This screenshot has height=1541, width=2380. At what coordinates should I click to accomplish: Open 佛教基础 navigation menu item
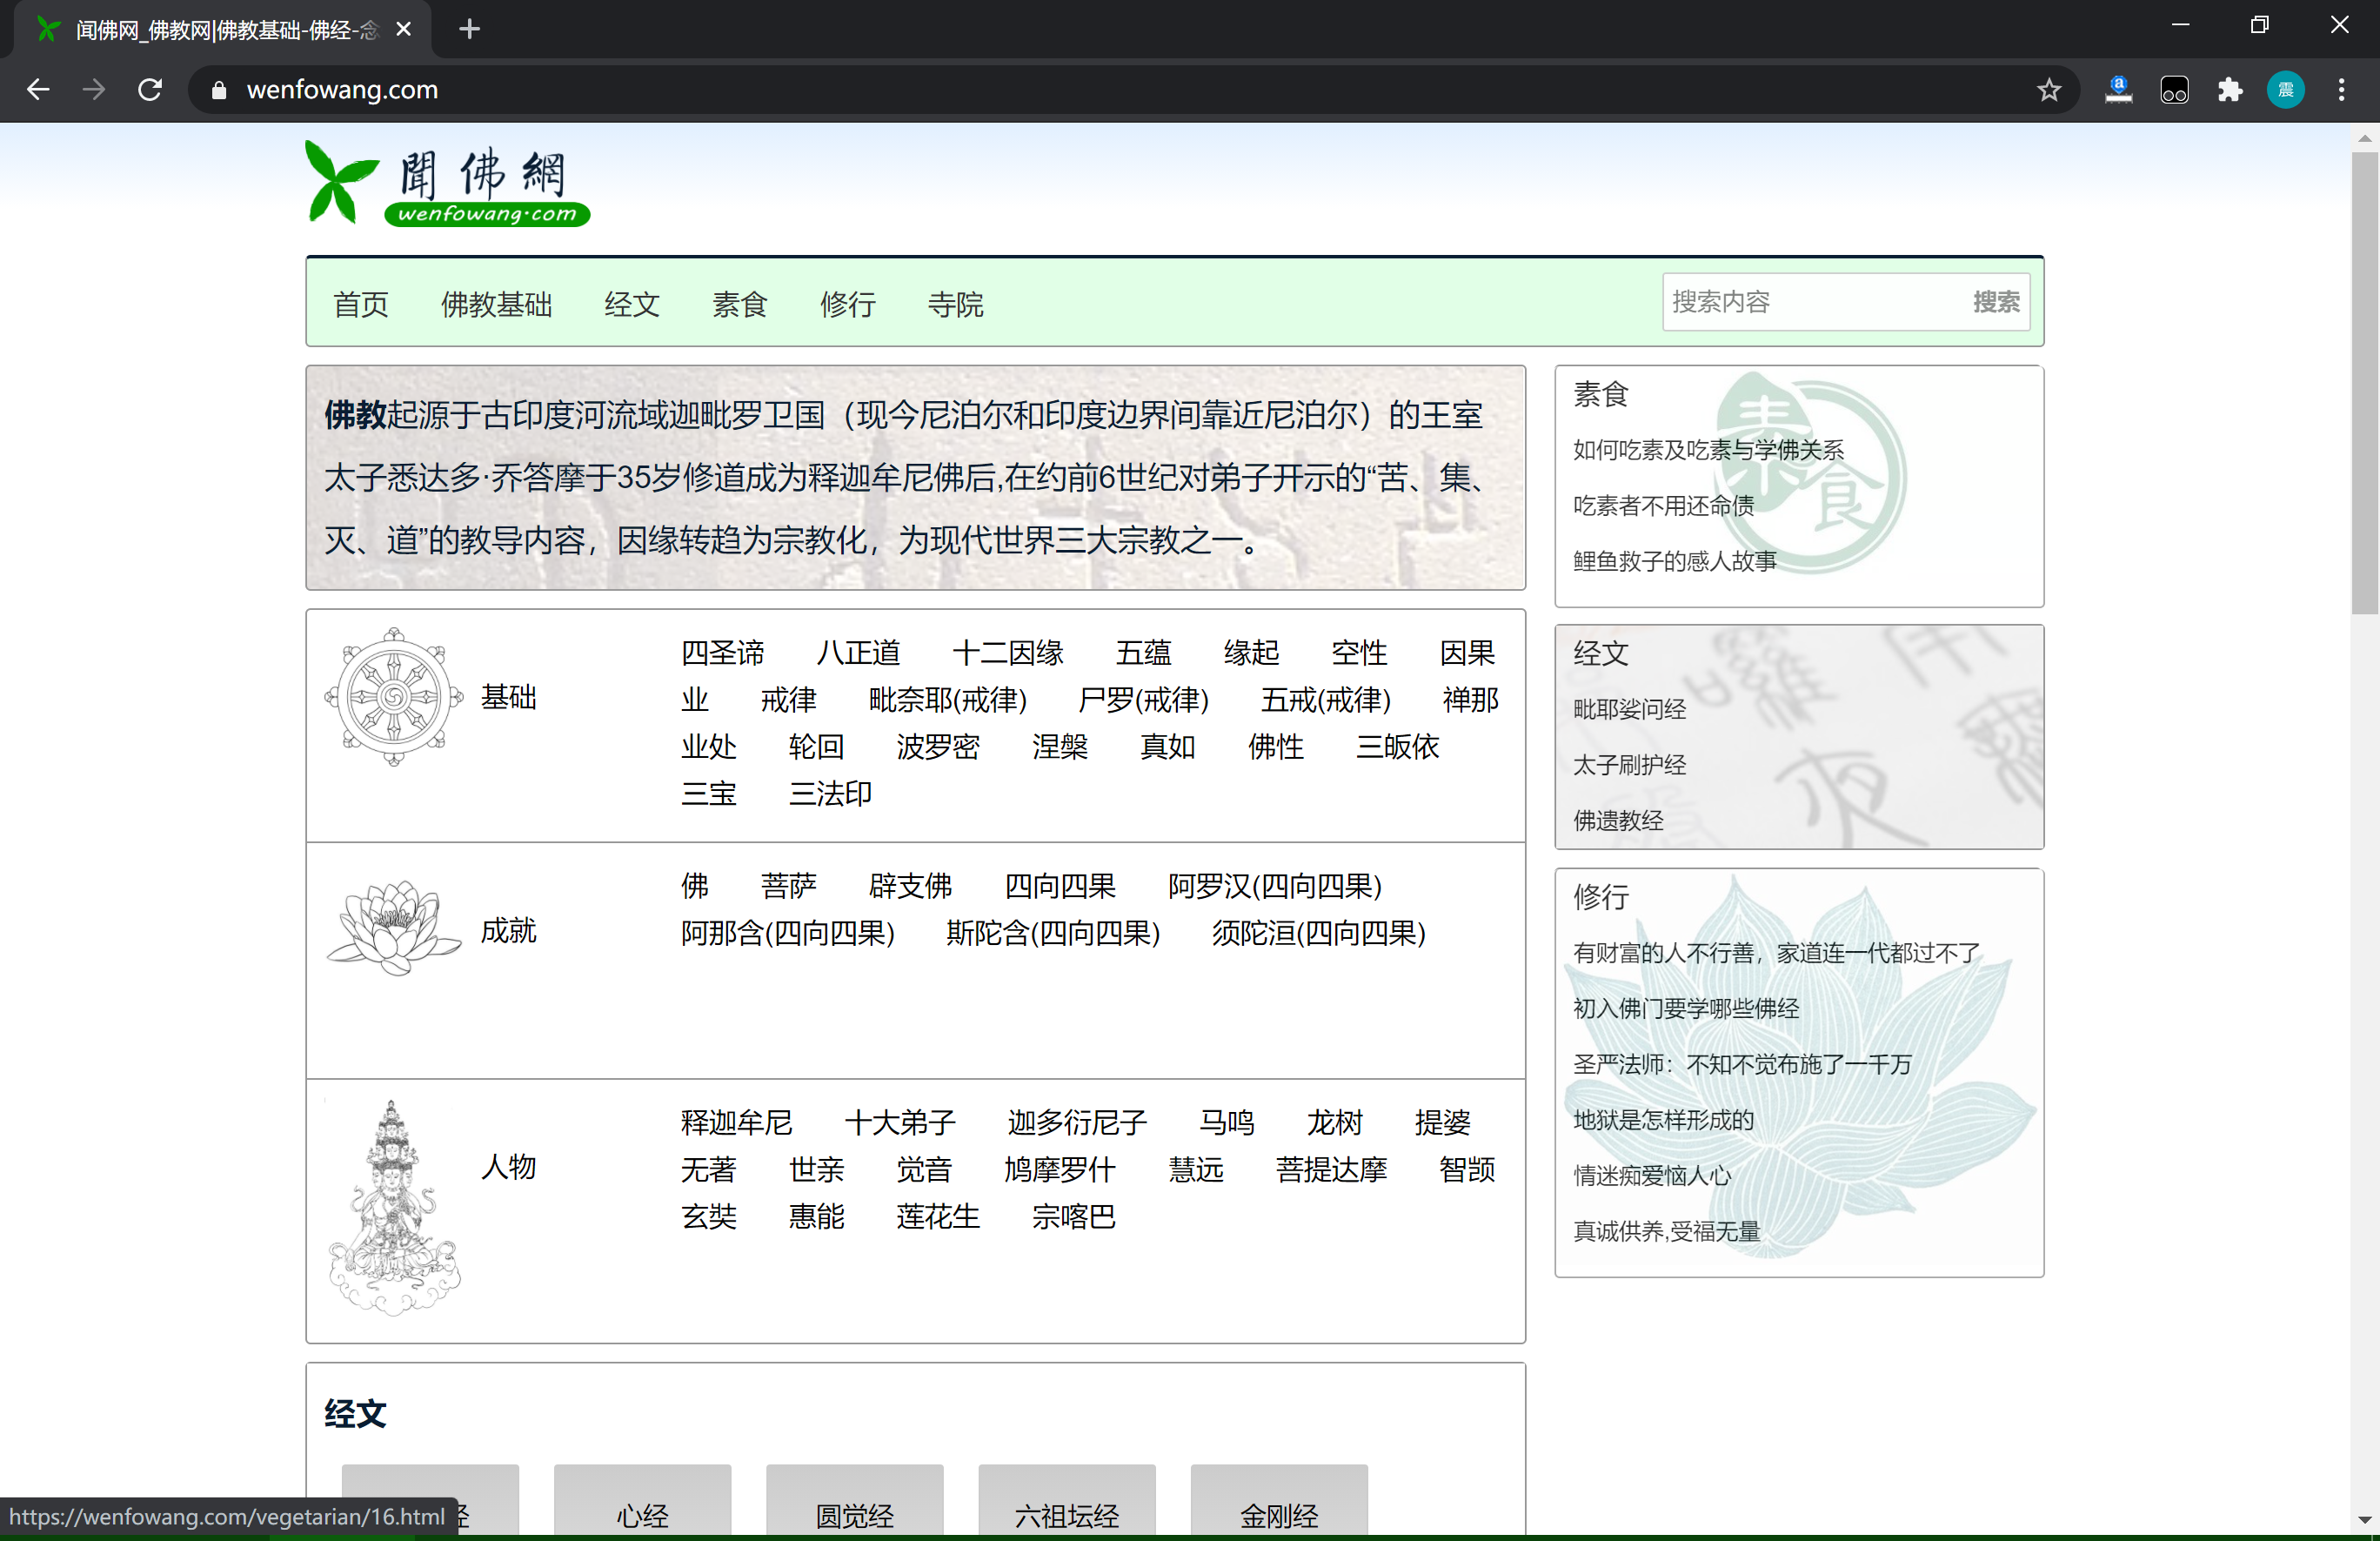[x=496, y=304]
